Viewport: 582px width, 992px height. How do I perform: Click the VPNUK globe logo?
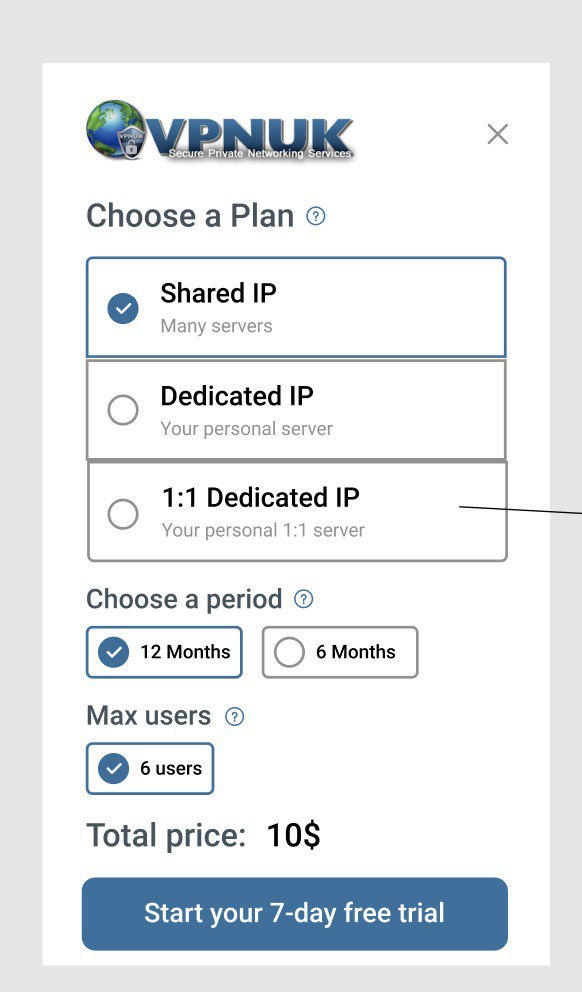click(115, 129)
